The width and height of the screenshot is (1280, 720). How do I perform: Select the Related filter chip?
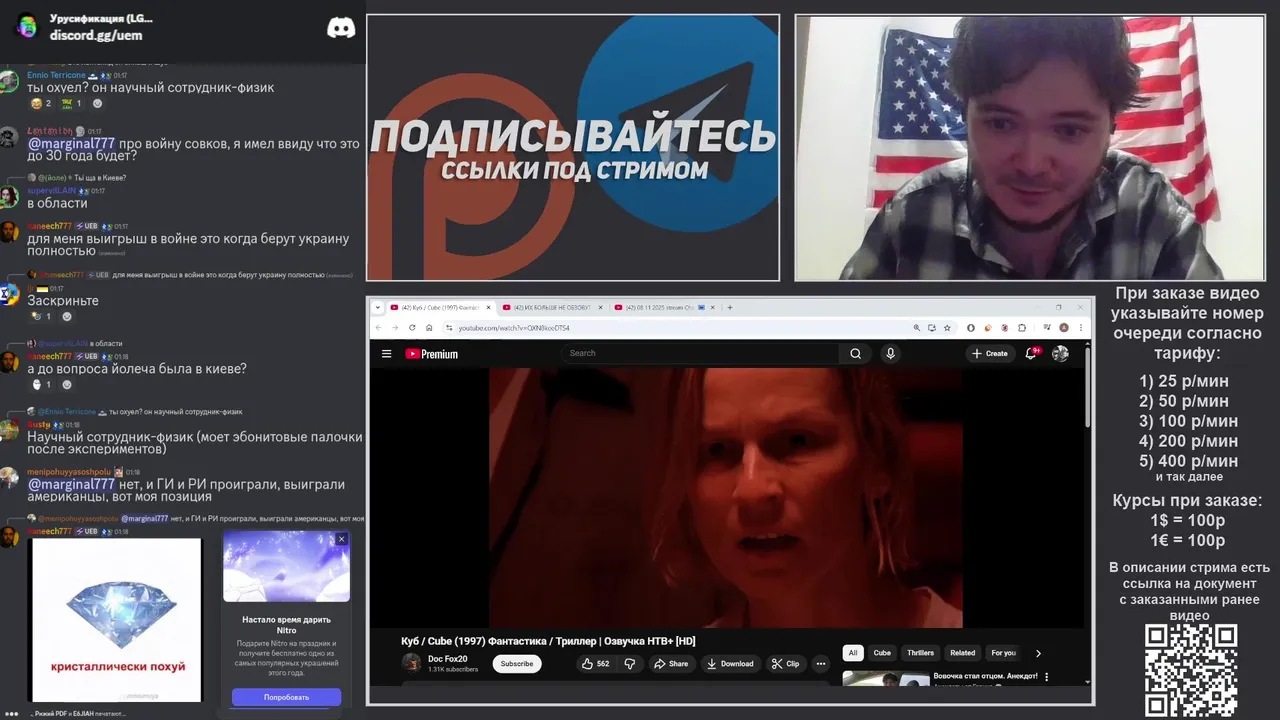[x=963, y=653]
